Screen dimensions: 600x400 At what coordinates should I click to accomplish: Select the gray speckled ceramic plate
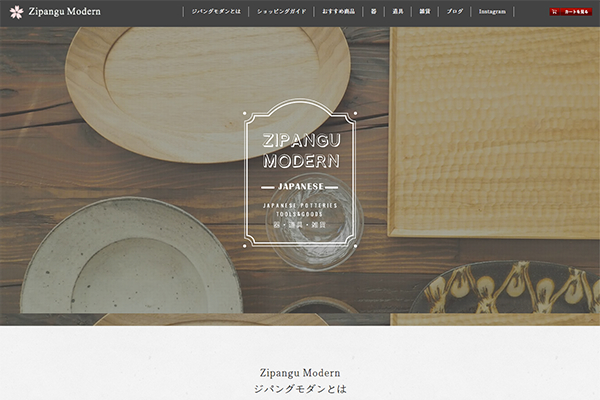(132, 256)
